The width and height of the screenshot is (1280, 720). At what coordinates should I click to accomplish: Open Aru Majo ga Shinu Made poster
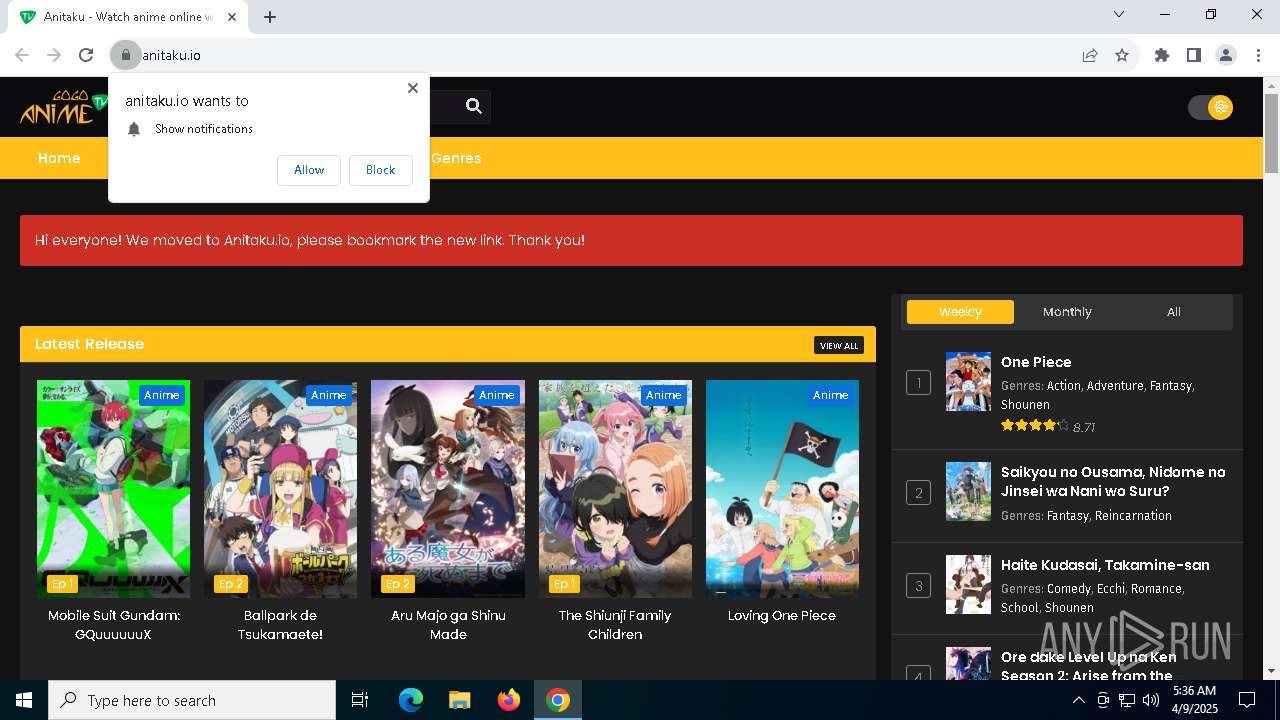pyautogui.click(x=448, y=489)
